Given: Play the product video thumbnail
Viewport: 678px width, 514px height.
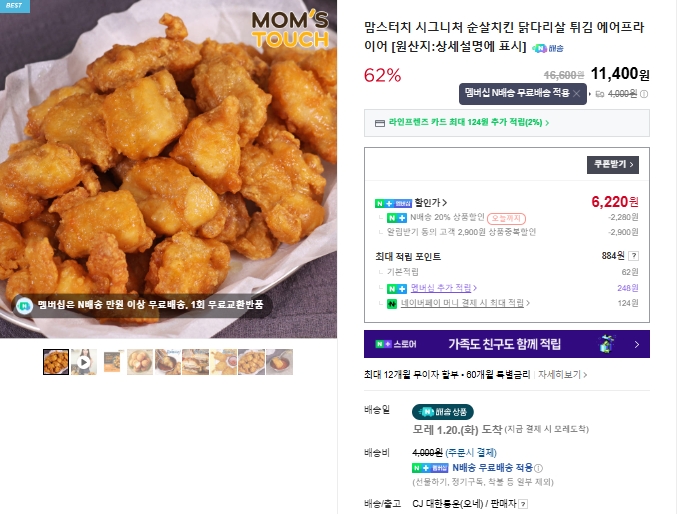Looking at the screenshot, I should pyautogui.click(x=84, y=362).
